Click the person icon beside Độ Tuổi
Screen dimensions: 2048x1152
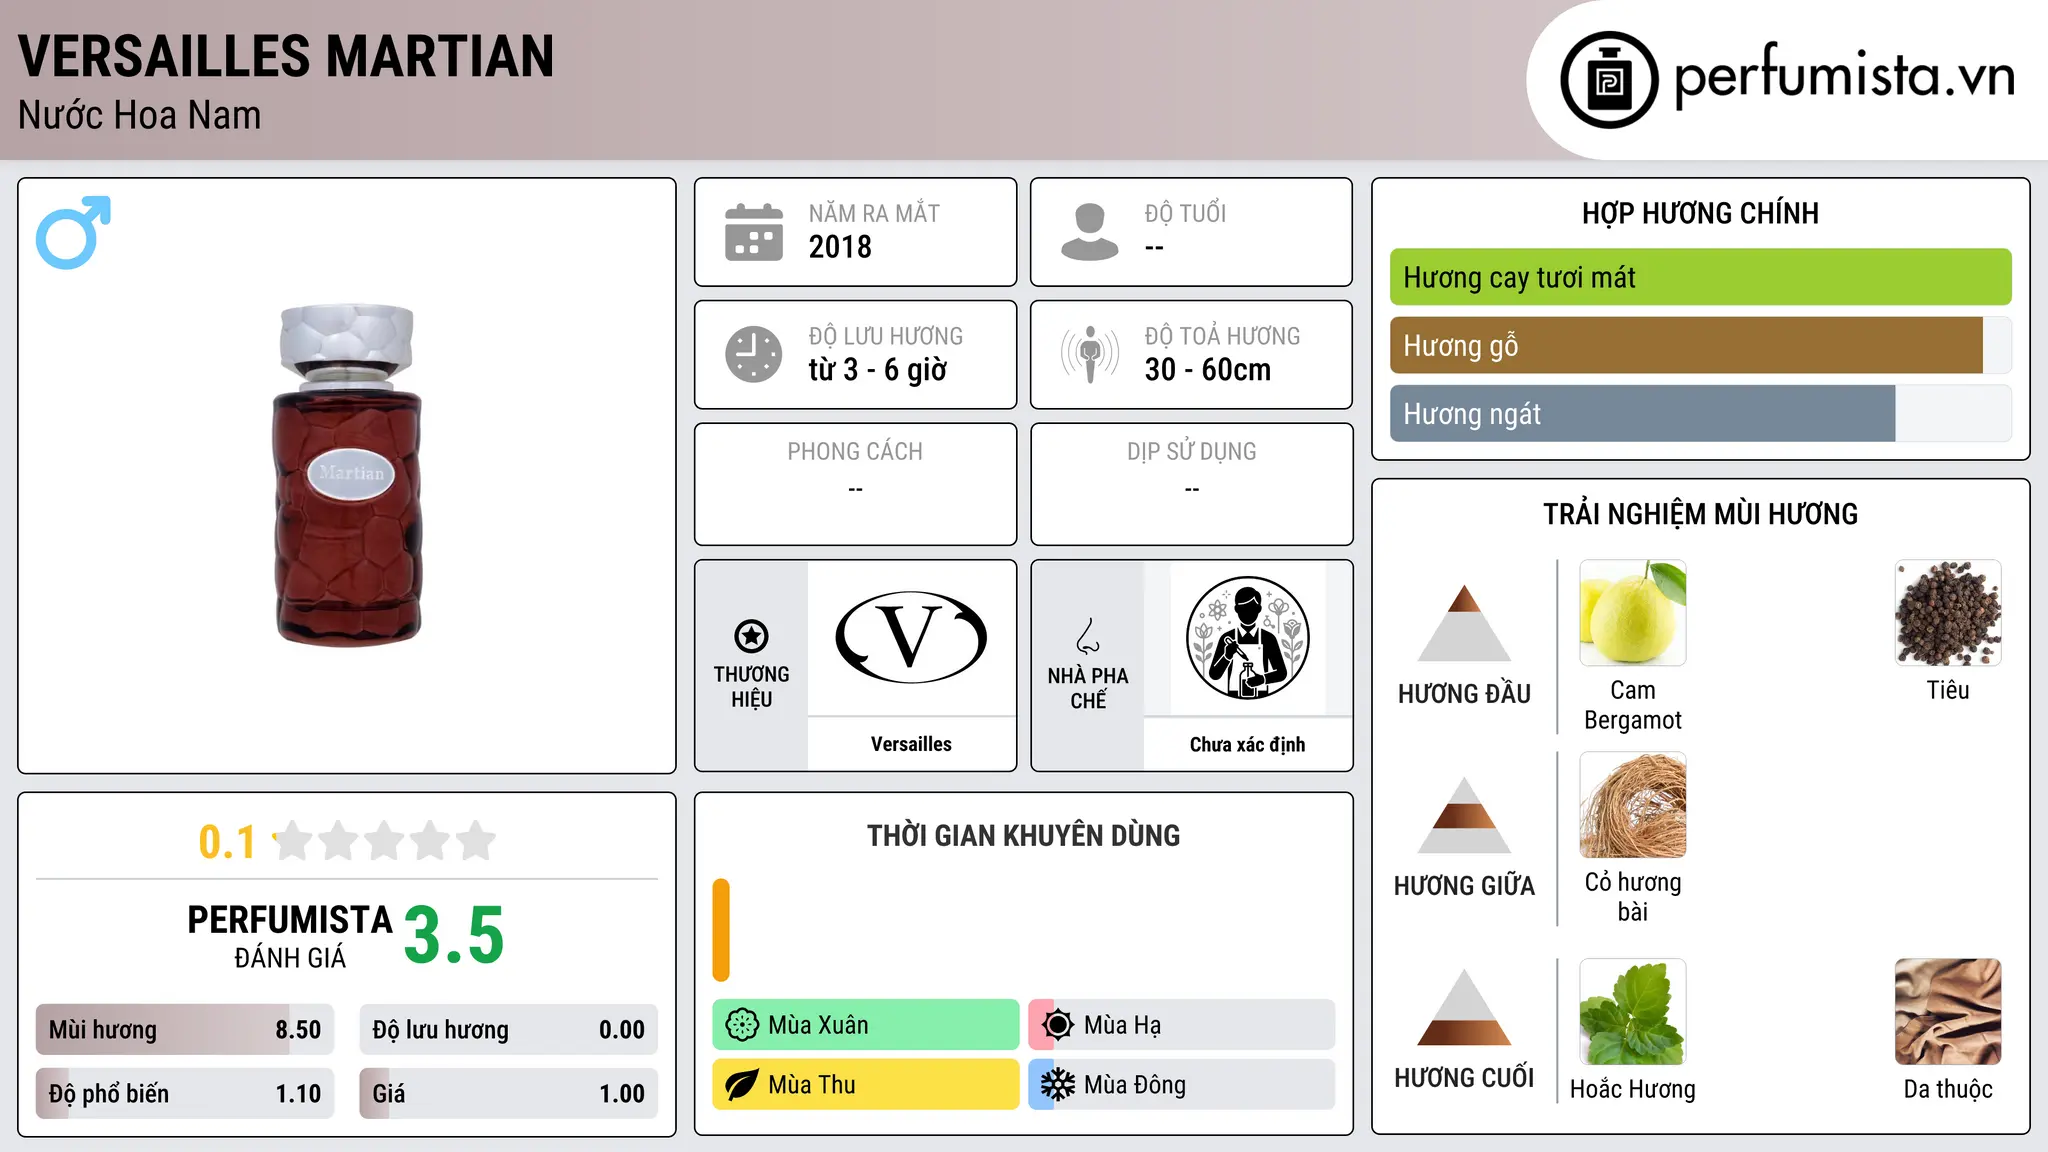(x=1090, y=232)
